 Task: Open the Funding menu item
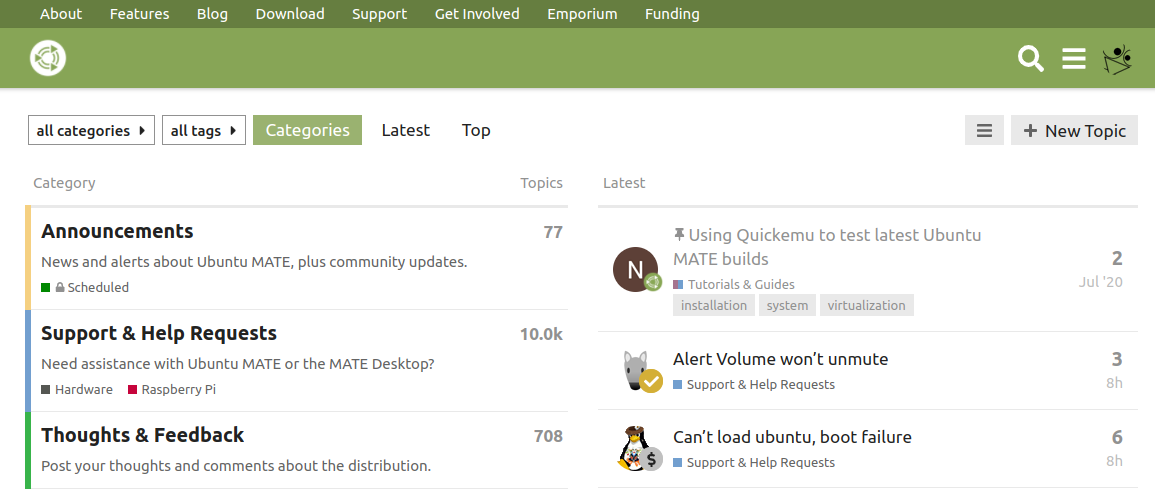coord(673,14)
